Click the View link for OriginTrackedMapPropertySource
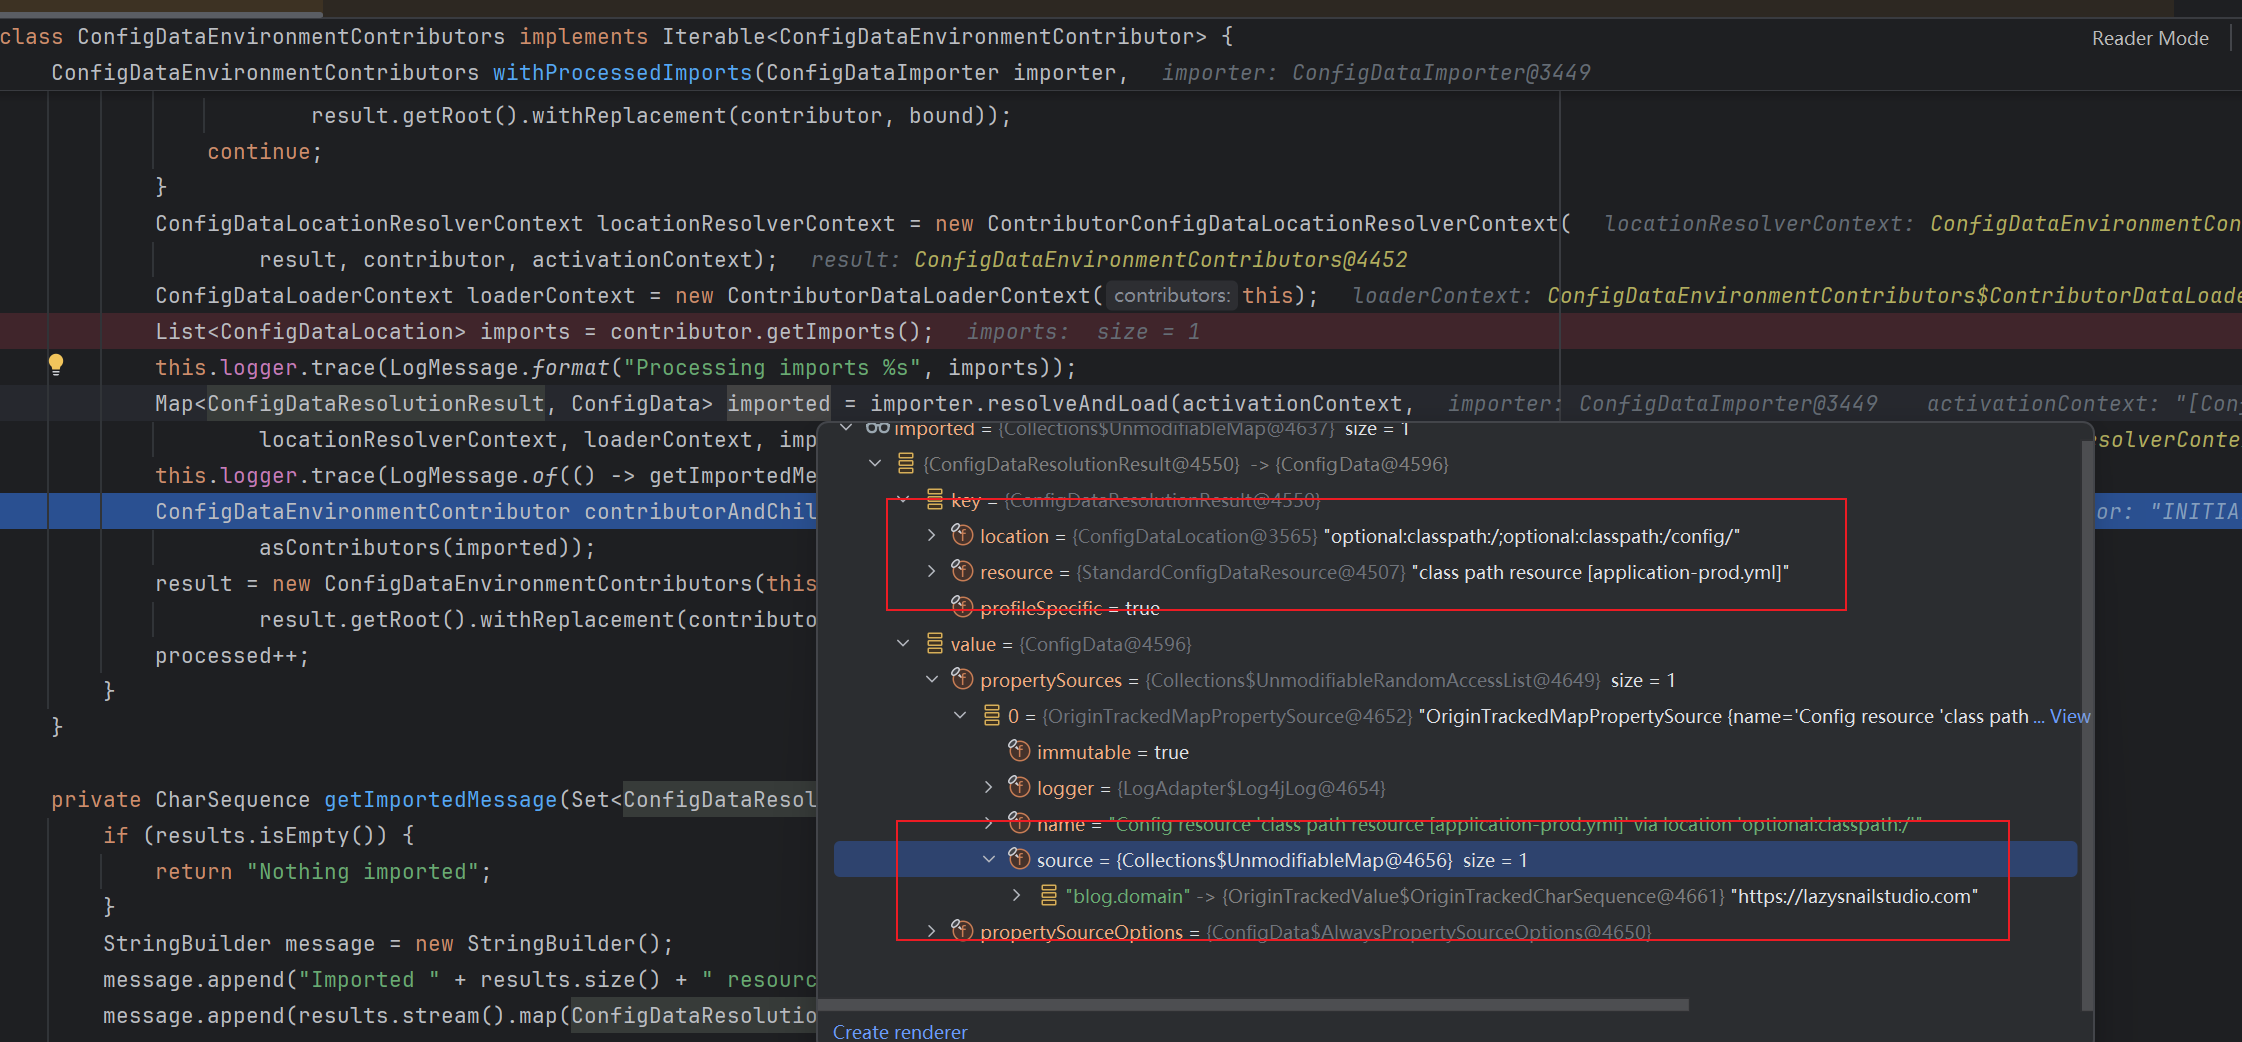The width and height of the screenshot is (2242, 1042). (2070, 716)
